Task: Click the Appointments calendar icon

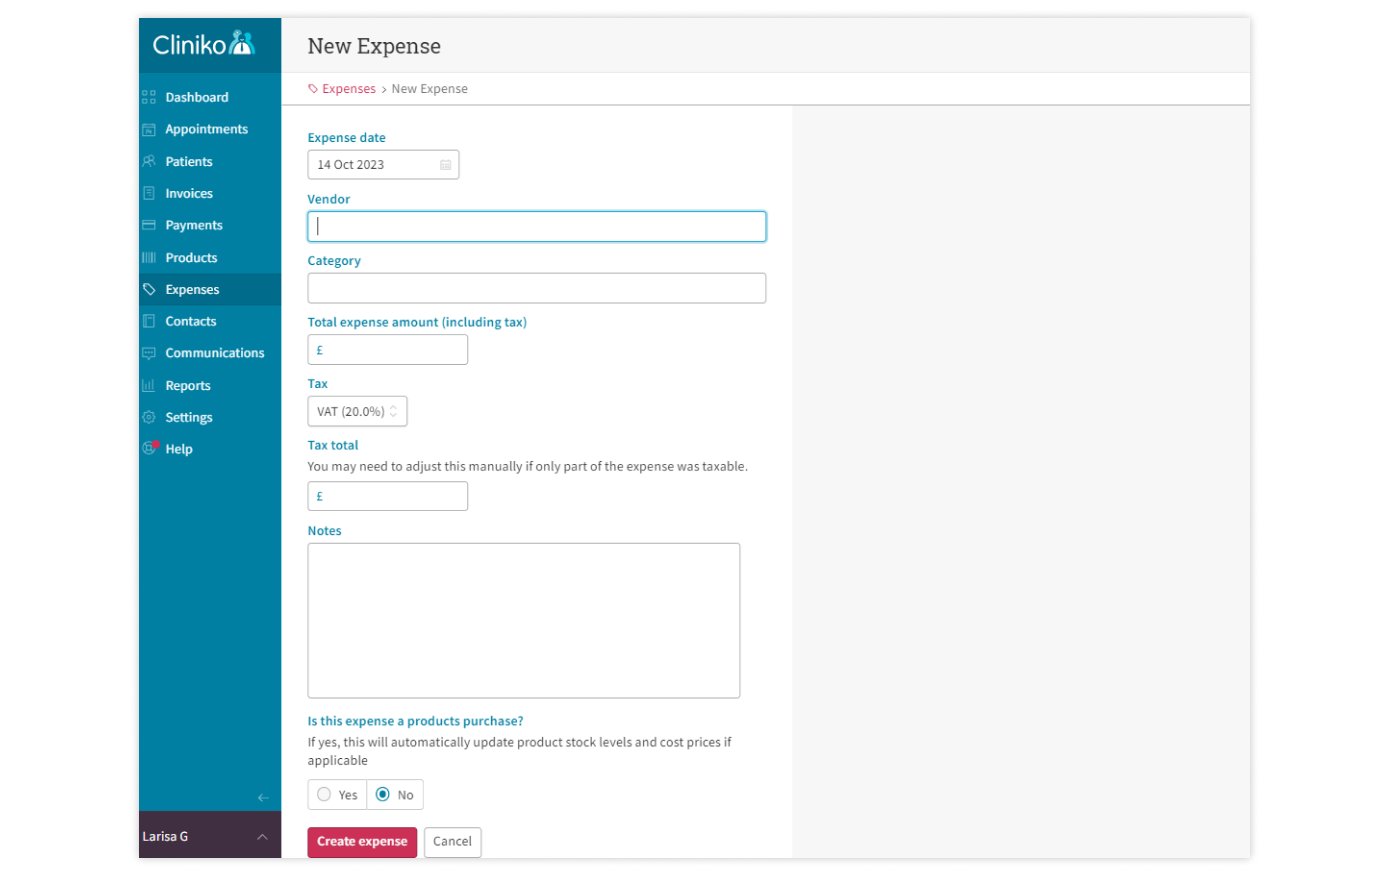Action: click(149, 129)
